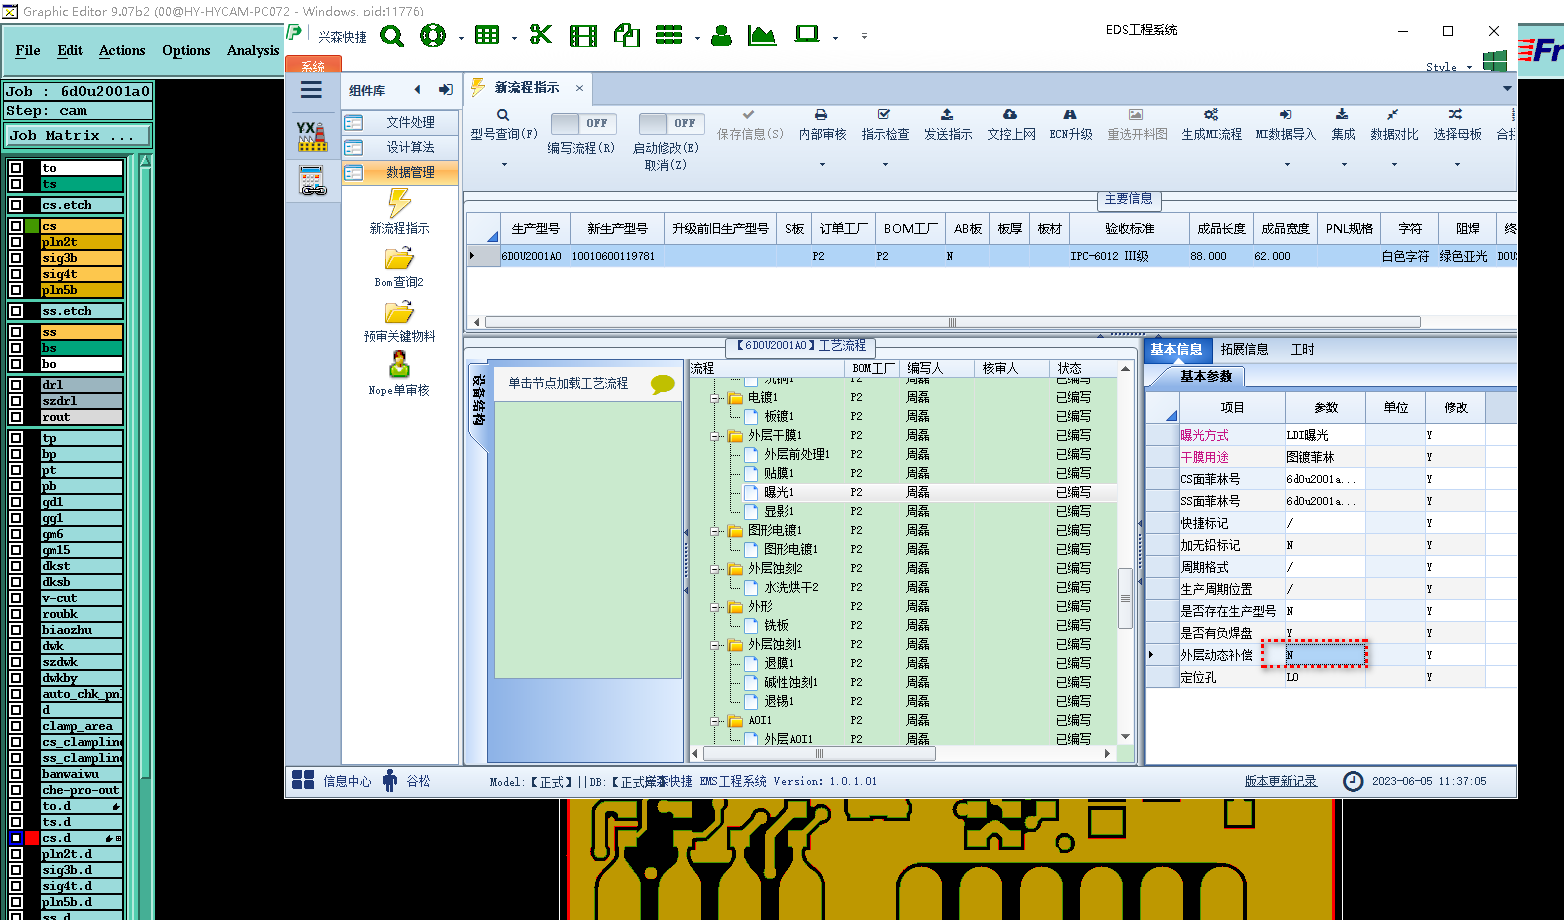This screenshot has height=920, width=1564.
Task: Tick the checkbox for layer 'drl'
Action: pos(16,385)
